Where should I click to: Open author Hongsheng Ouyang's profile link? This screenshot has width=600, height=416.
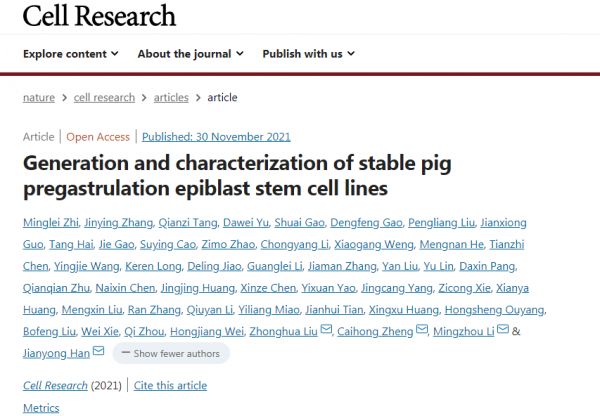tap(494, 310)
